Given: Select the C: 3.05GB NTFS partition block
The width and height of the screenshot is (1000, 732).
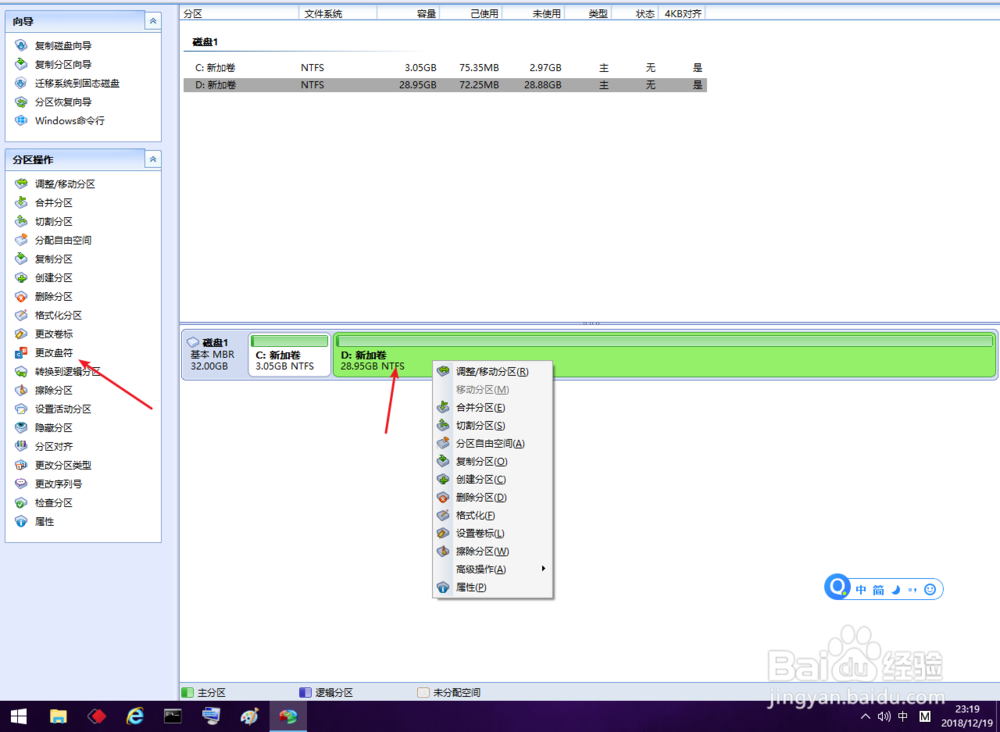Looking at the screenshot, I should point(290,355).
